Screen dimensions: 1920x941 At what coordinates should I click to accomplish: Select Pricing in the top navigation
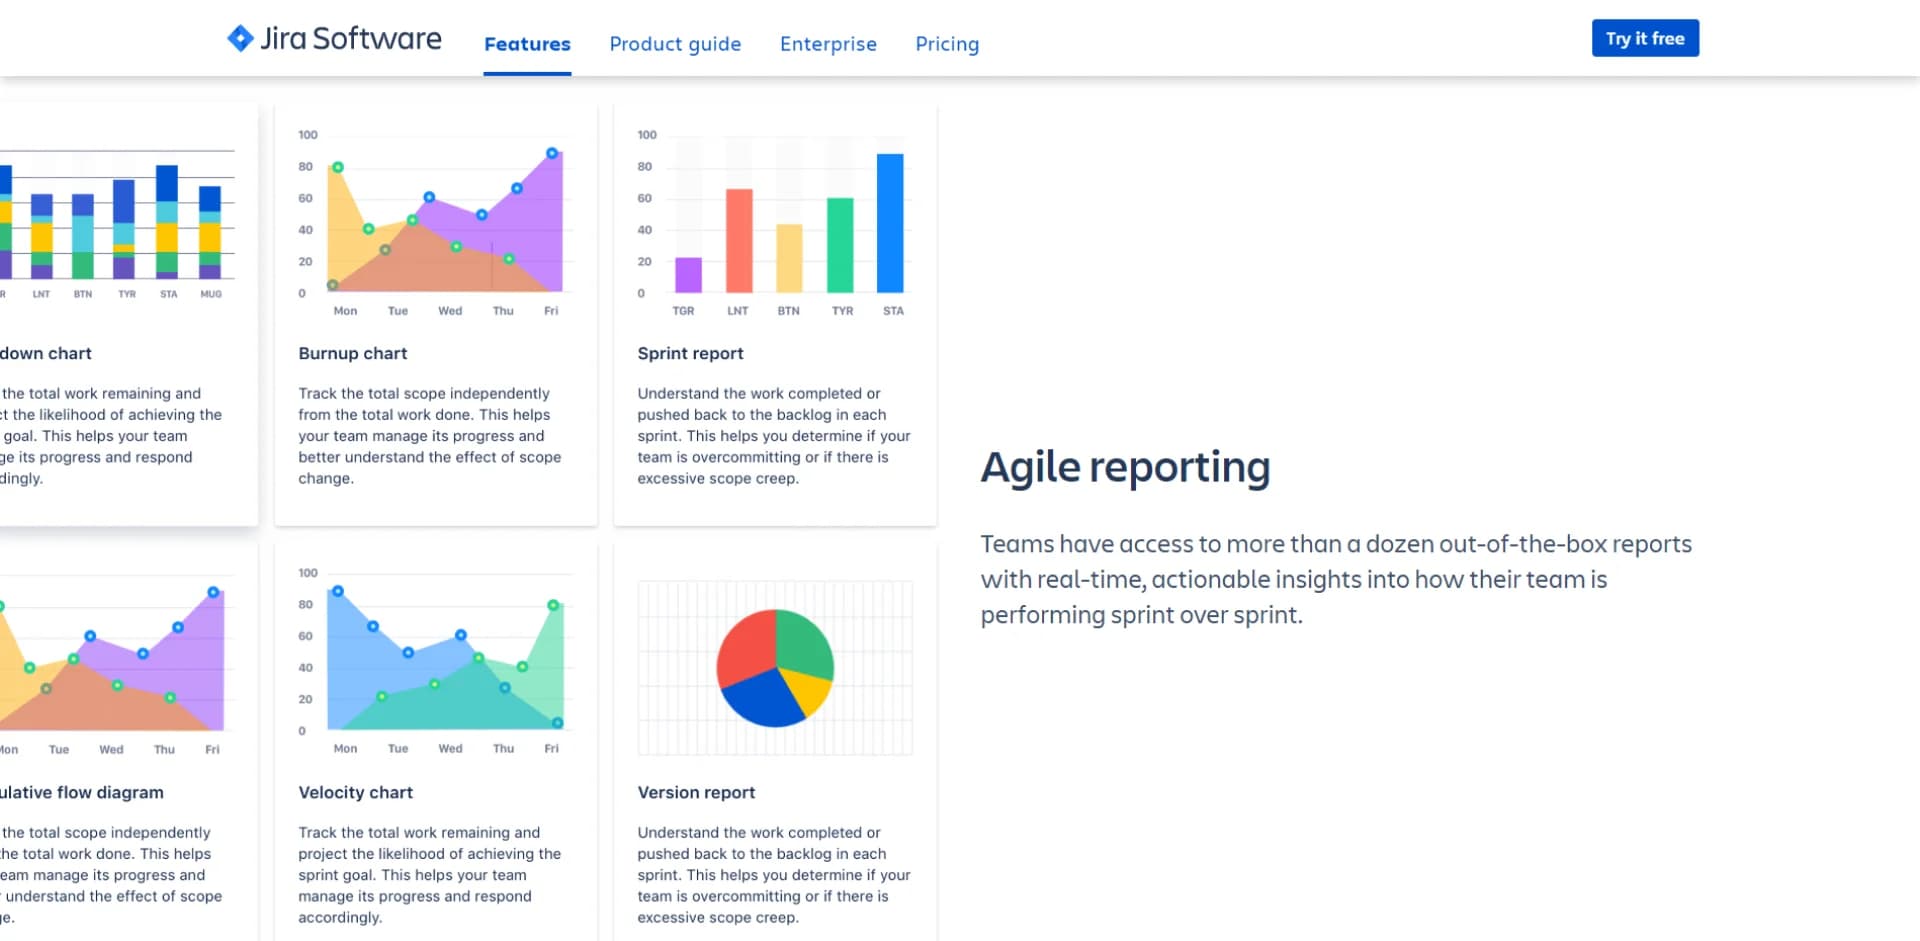947,44
